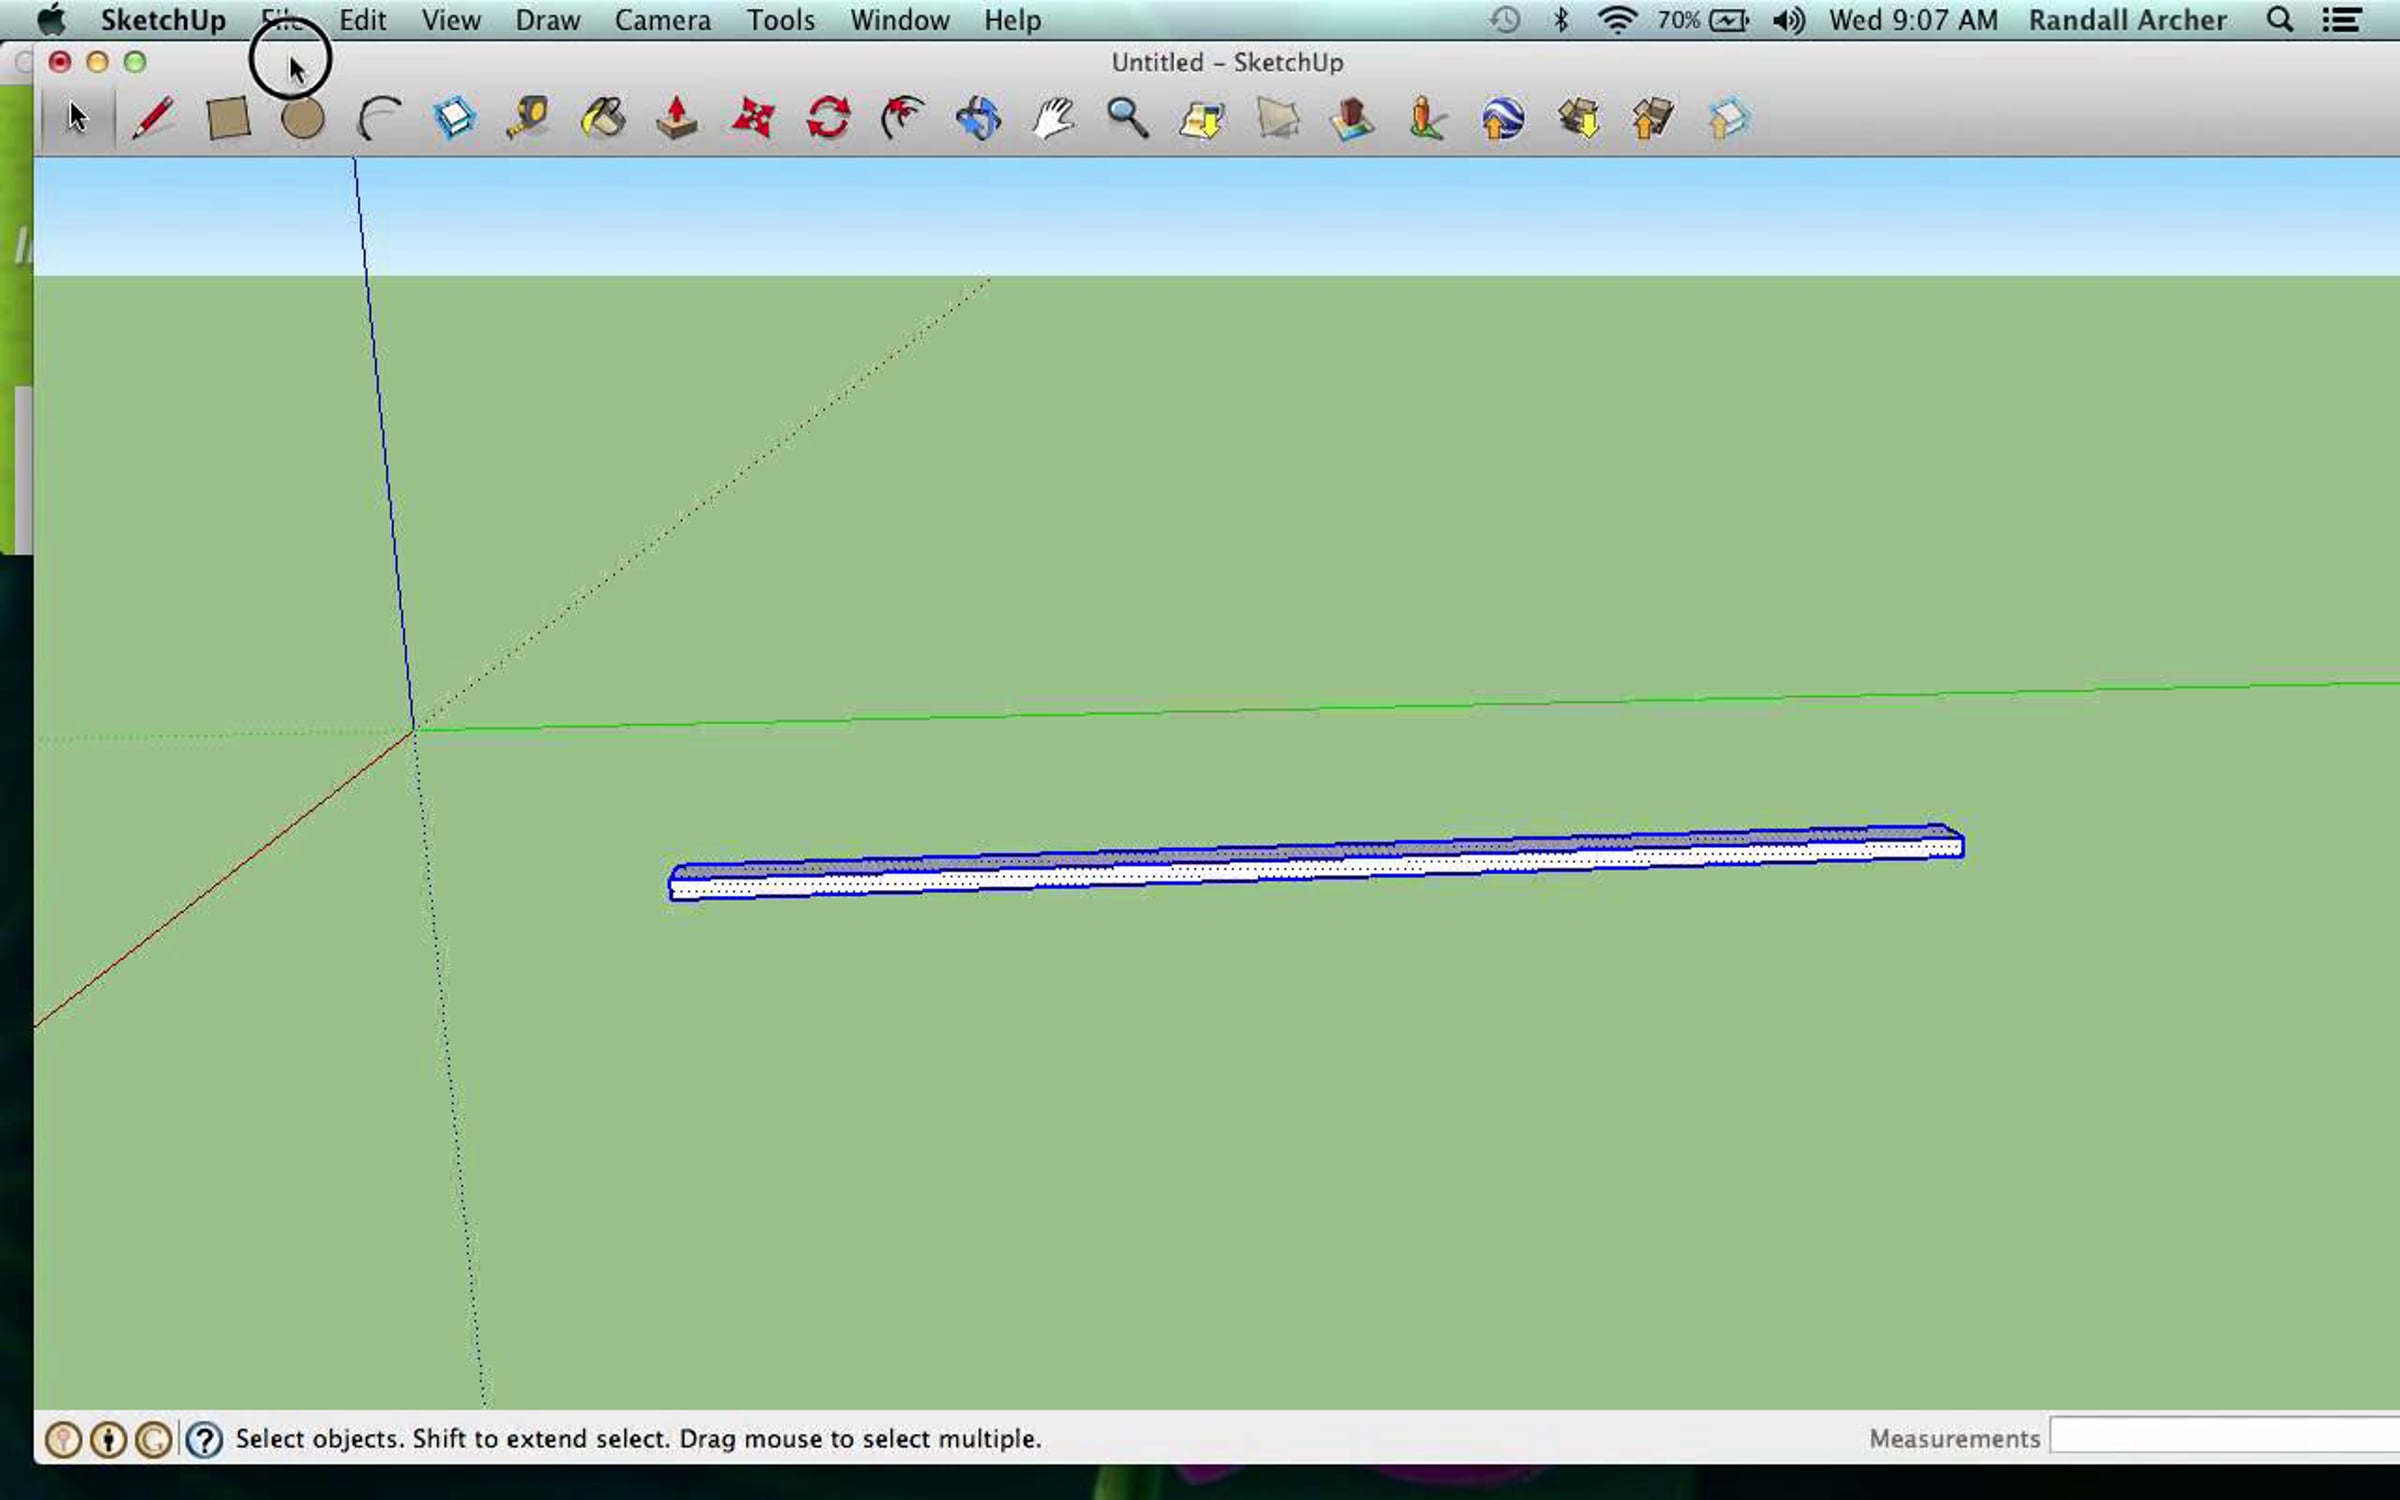The width and height of the screenshot is (2400, 1500).
Task: Select the Rectangle drawing tool
Action: (x=228, y=119)
